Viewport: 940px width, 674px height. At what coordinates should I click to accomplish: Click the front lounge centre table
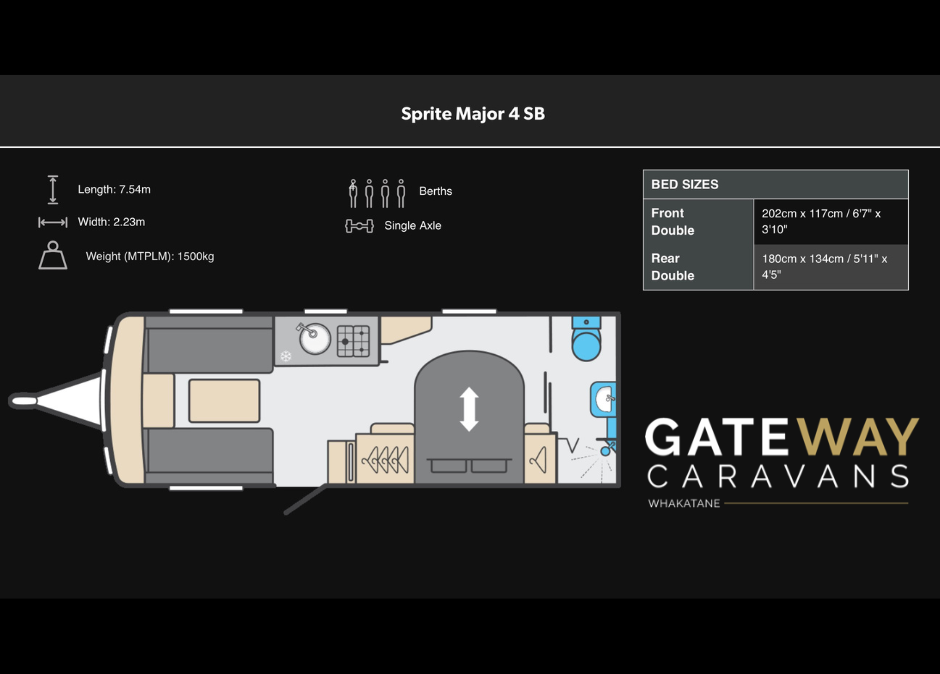[x=224, y=400]
